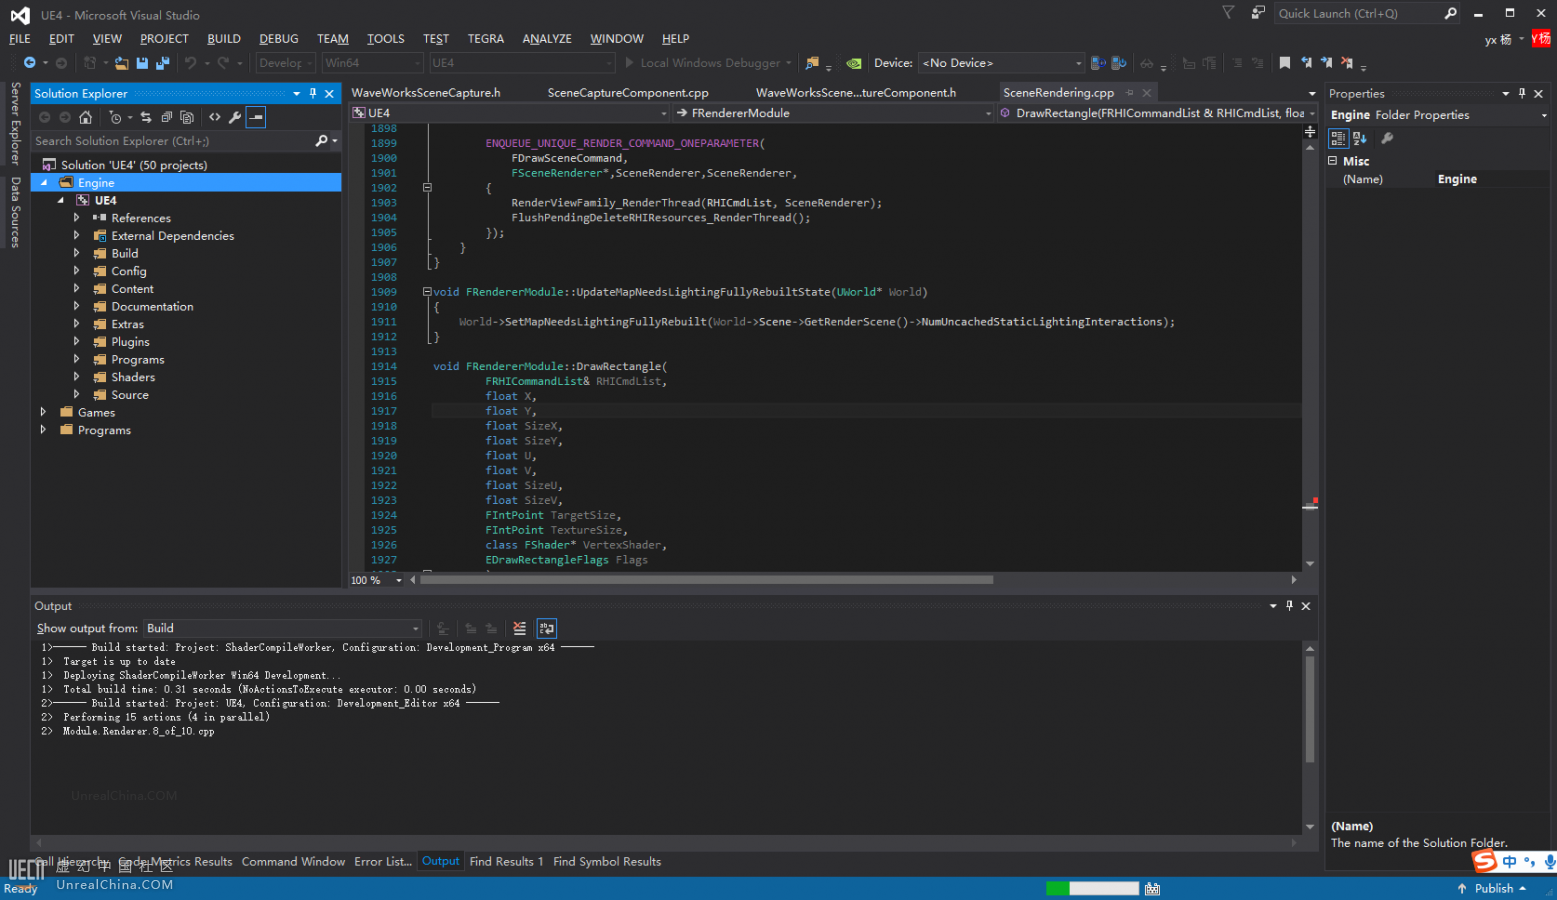Click View Code icon in Solution Explorer
This screenshot has width=1557, height=900.
215,117
